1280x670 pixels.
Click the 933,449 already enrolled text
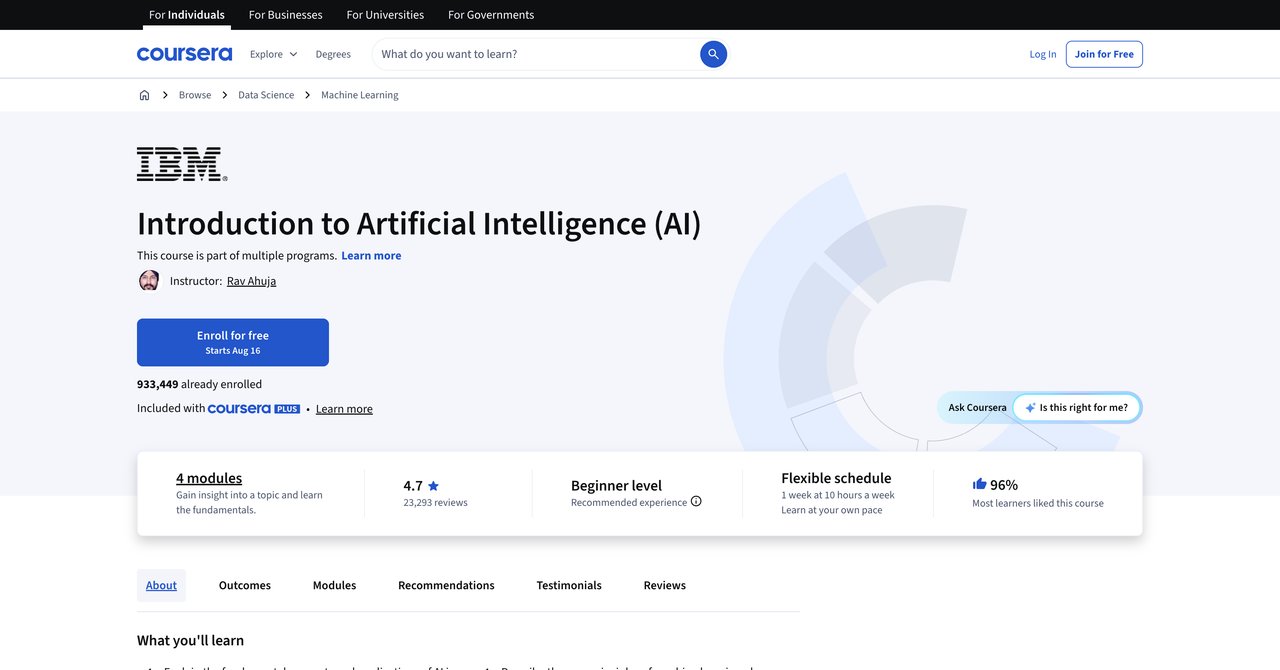click(x=199, y=384)
